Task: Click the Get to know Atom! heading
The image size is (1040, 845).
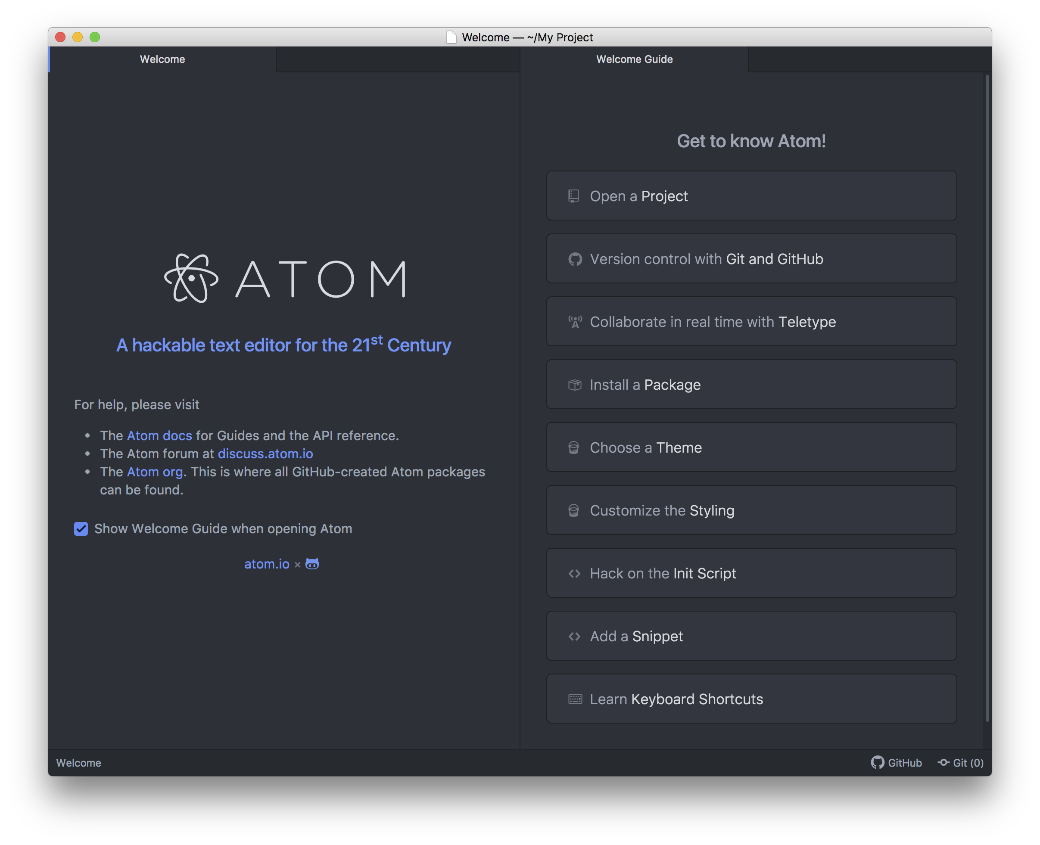Action: pyautogui.click(x=751, y=141)
